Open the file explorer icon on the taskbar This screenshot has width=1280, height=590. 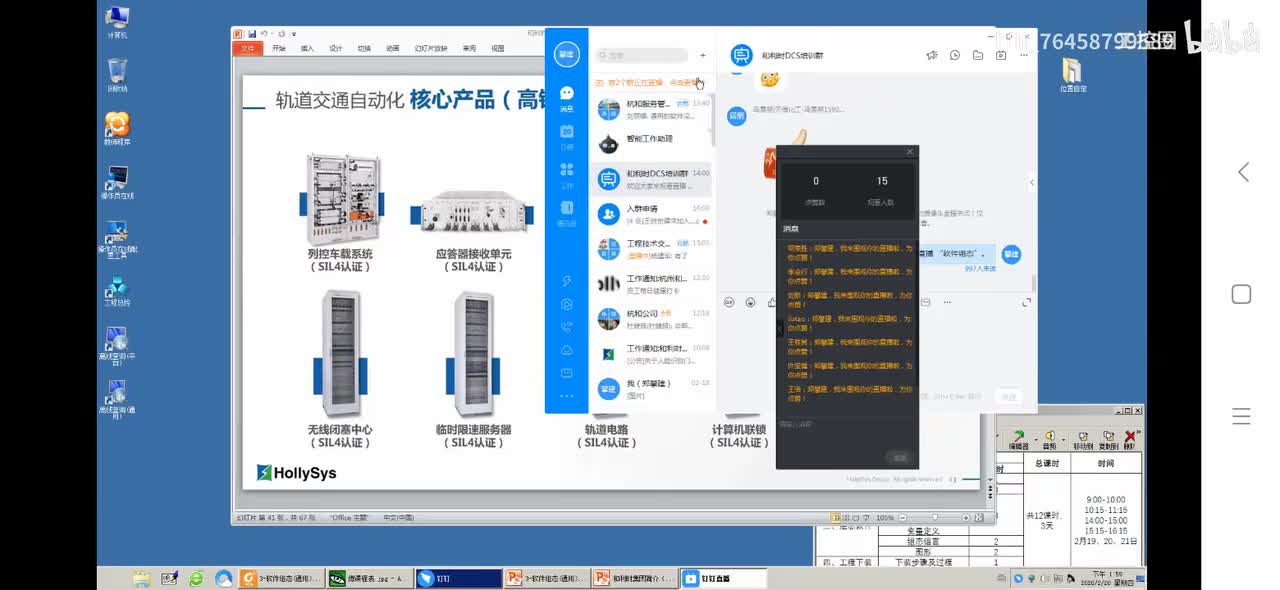tap(142, 578)
